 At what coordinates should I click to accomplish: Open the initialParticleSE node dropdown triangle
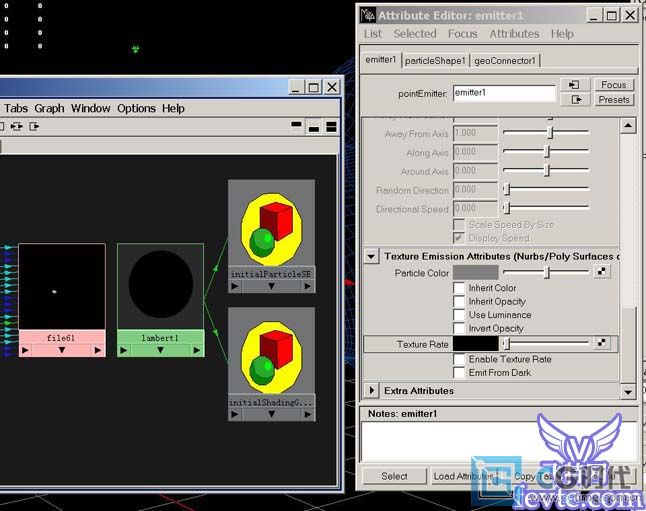(271, 286)
